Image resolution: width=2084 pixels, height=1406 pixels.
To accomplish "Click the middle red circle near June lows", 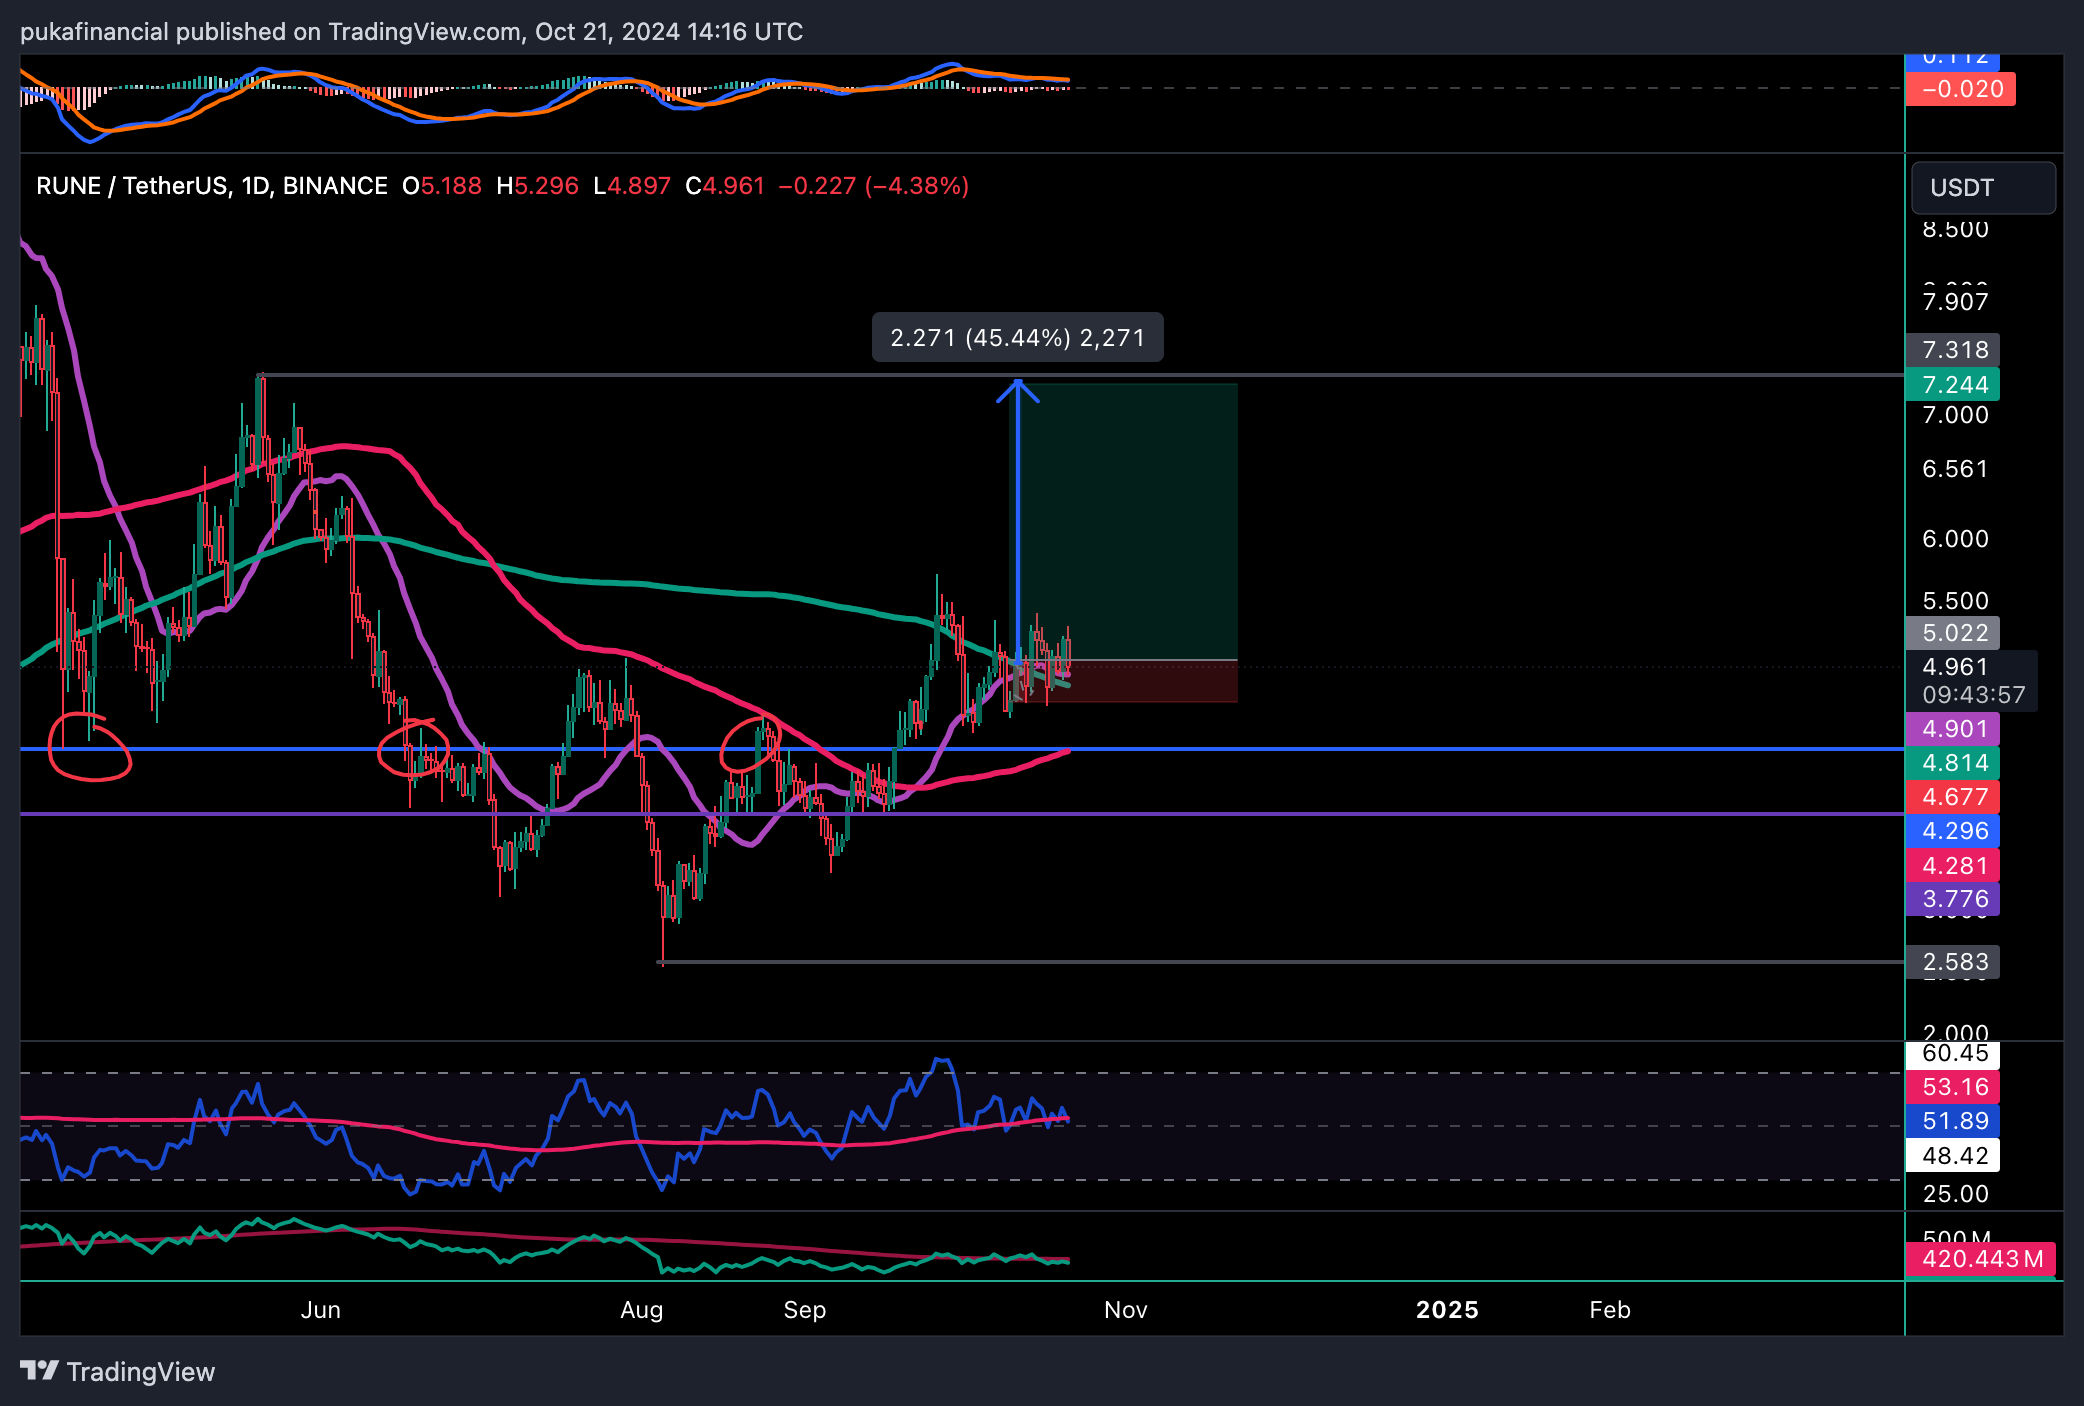I will [x=413, y=749].
